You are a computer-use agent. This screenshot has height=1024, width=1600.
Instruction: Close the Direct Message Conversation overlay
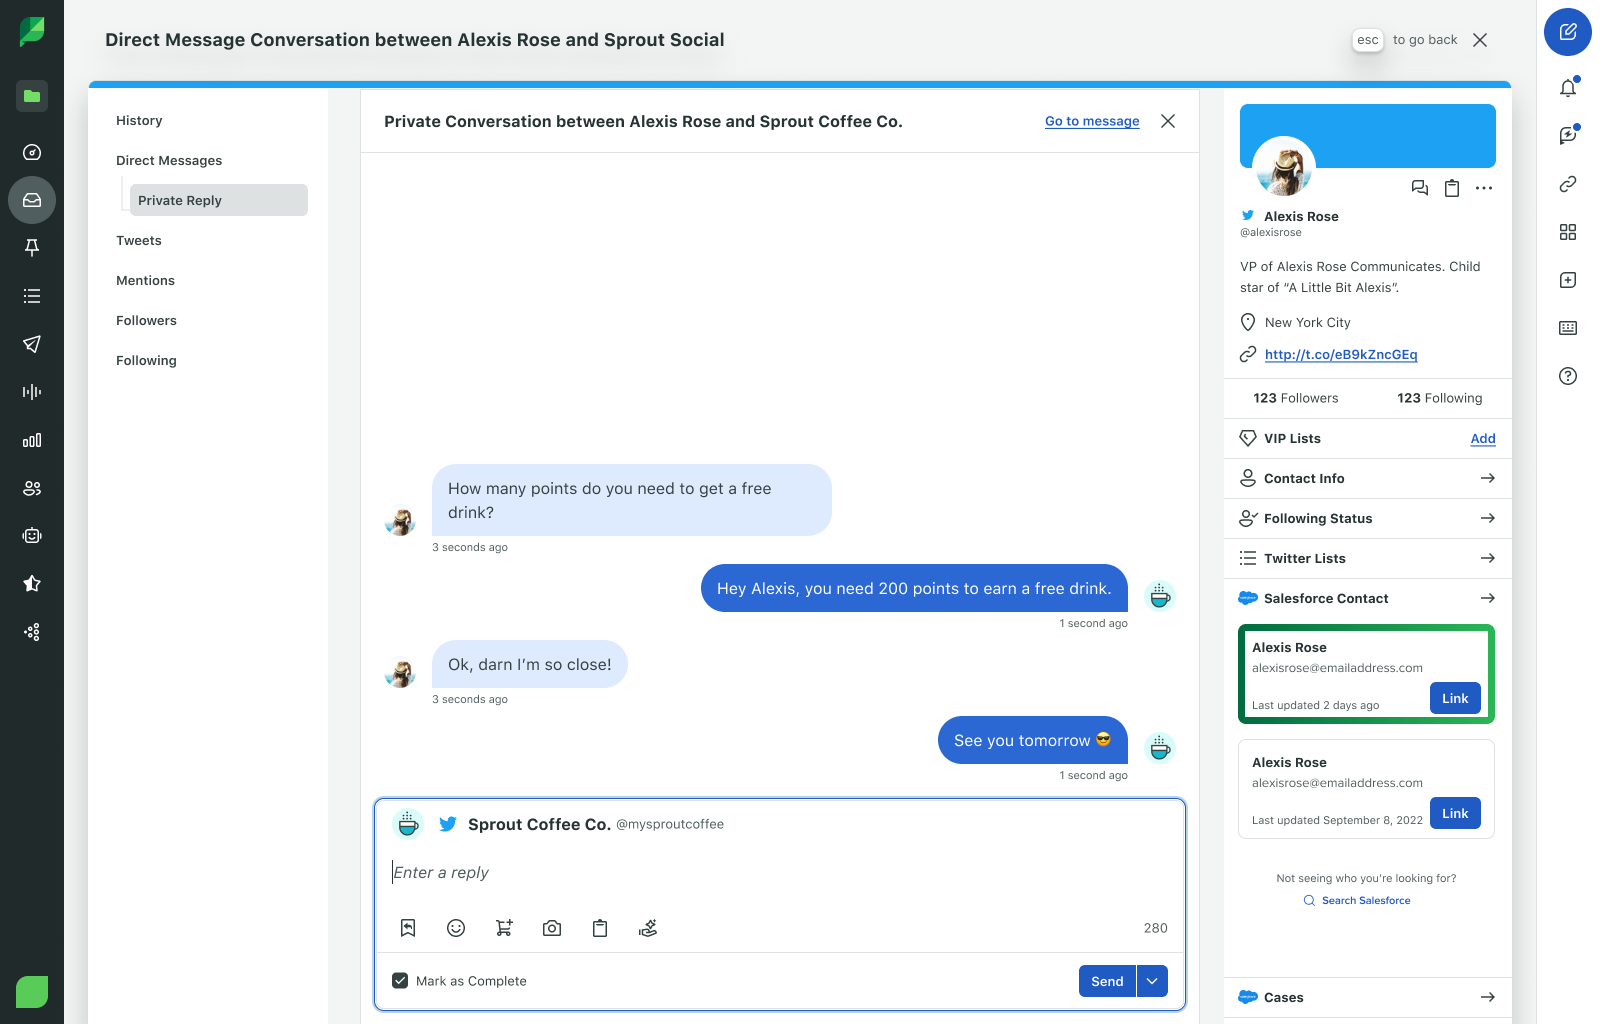(1480, 40)
